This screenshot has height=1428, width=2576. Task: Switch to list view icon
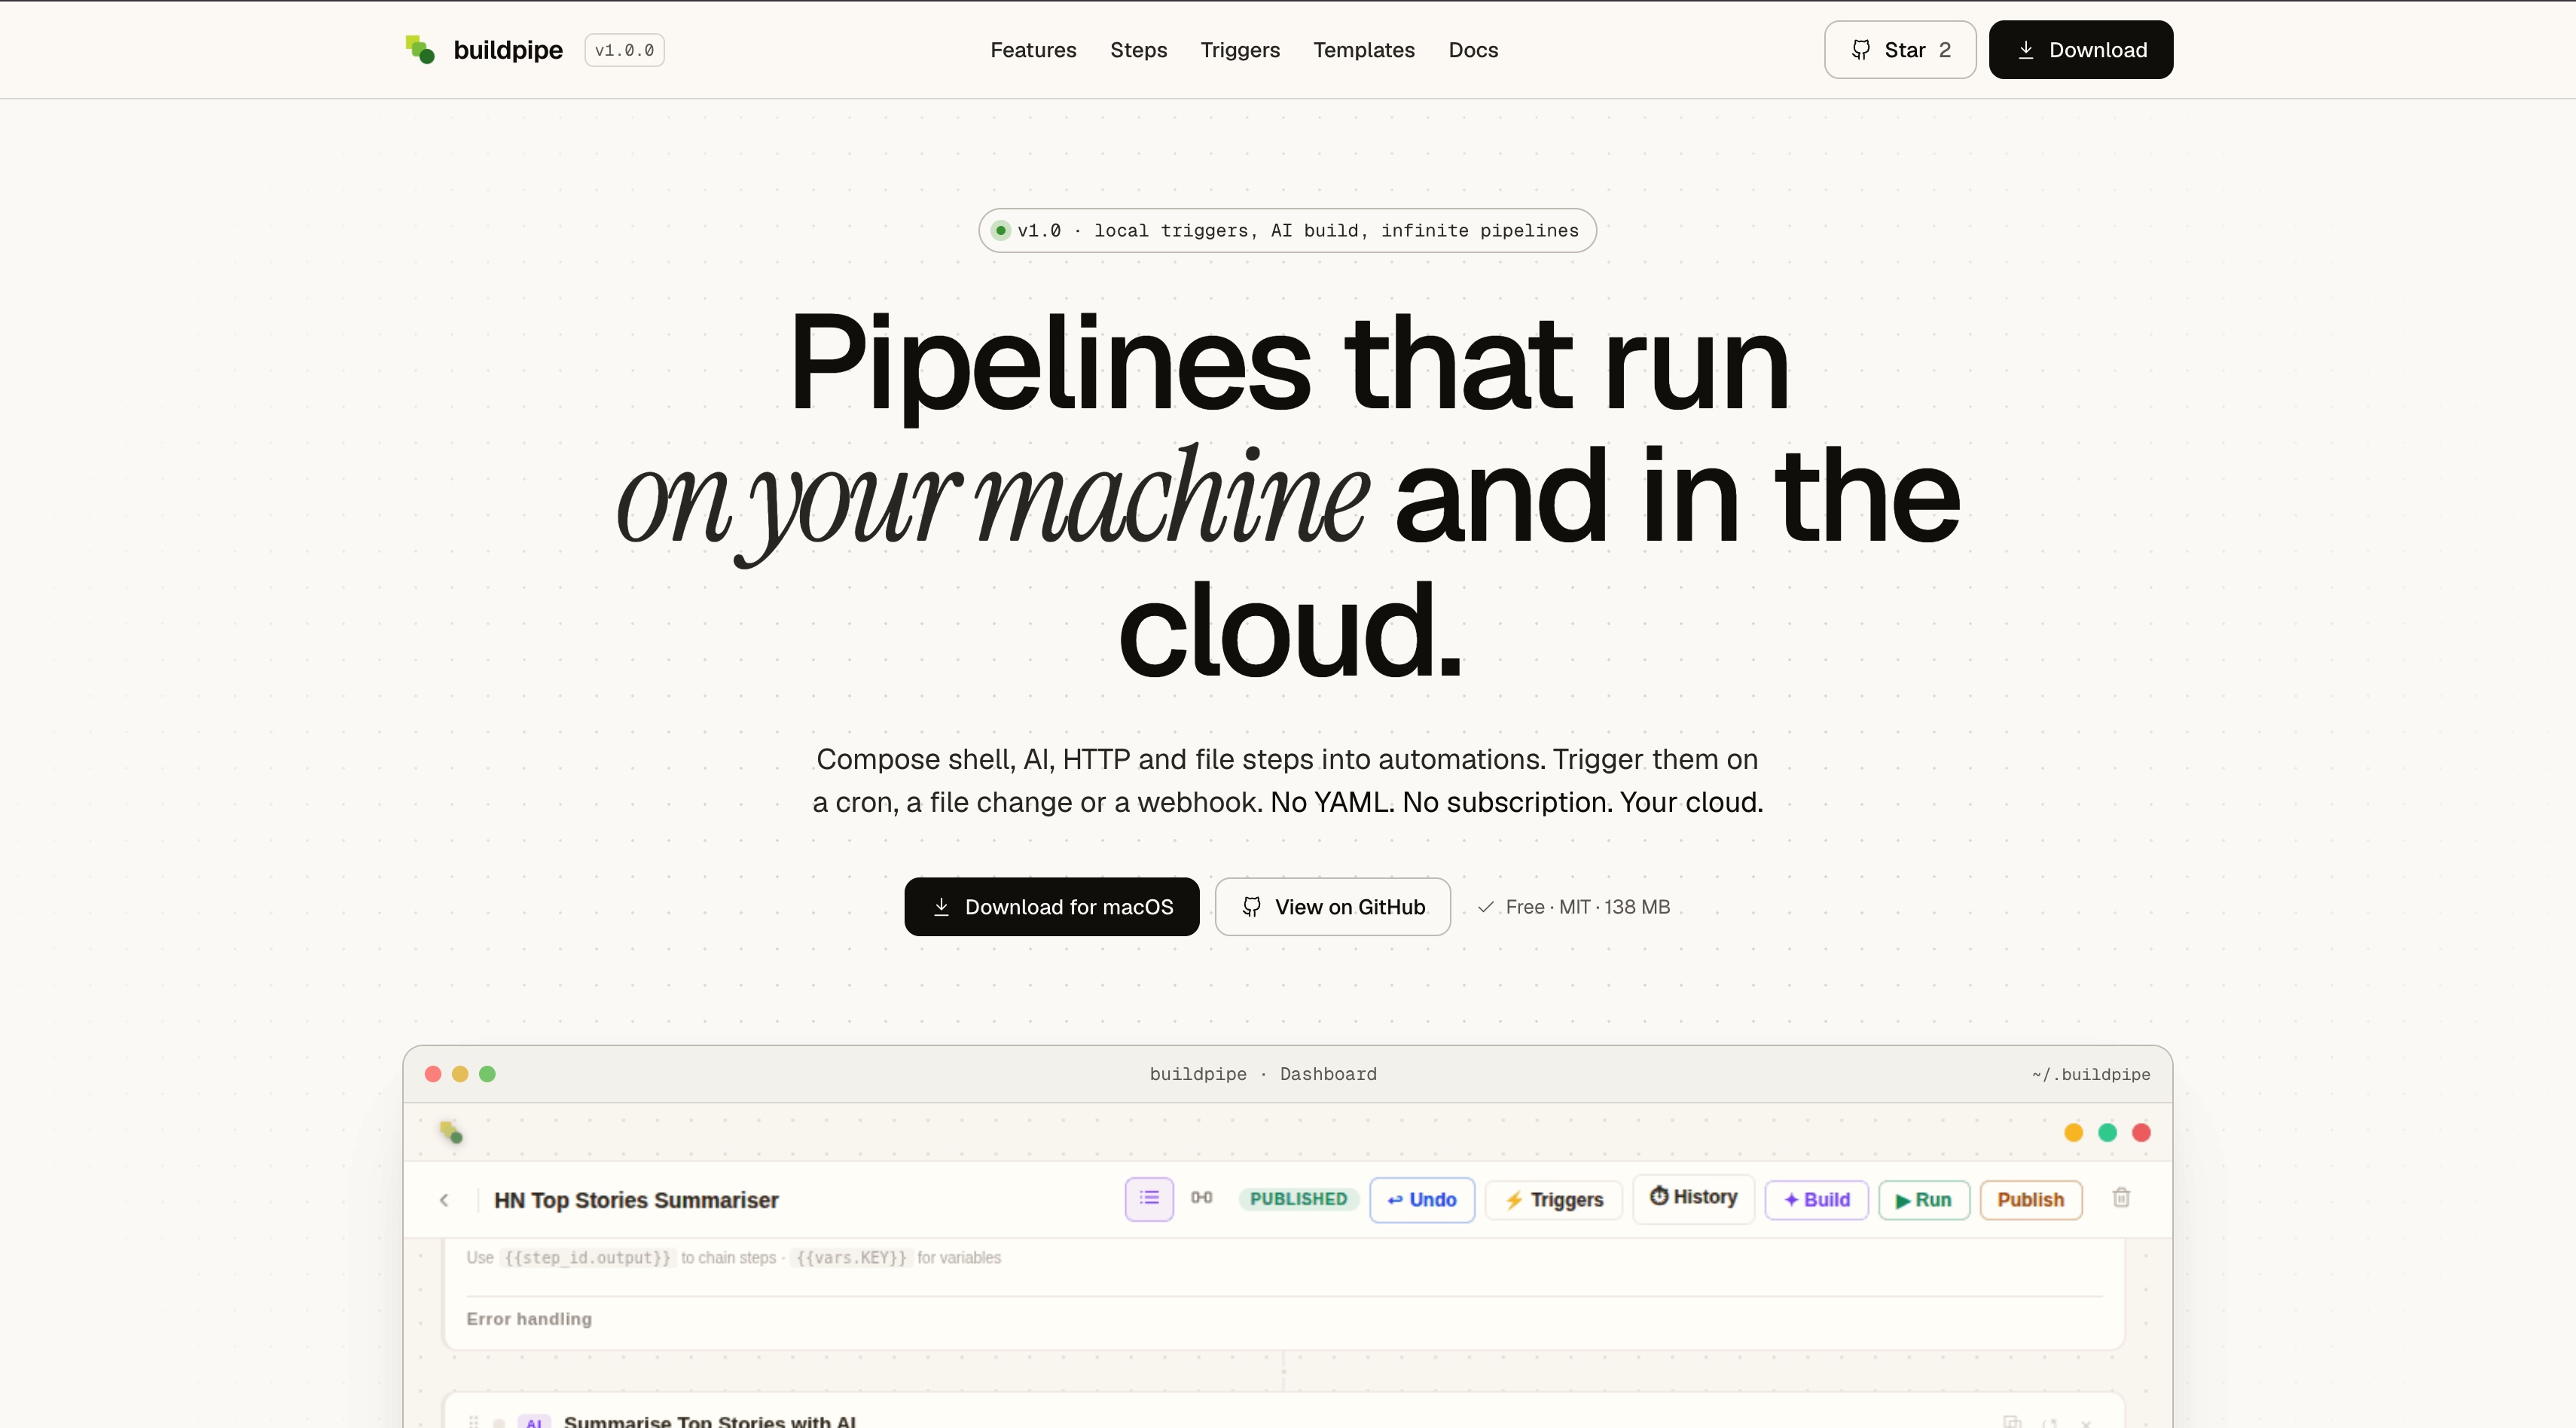1149,1199
